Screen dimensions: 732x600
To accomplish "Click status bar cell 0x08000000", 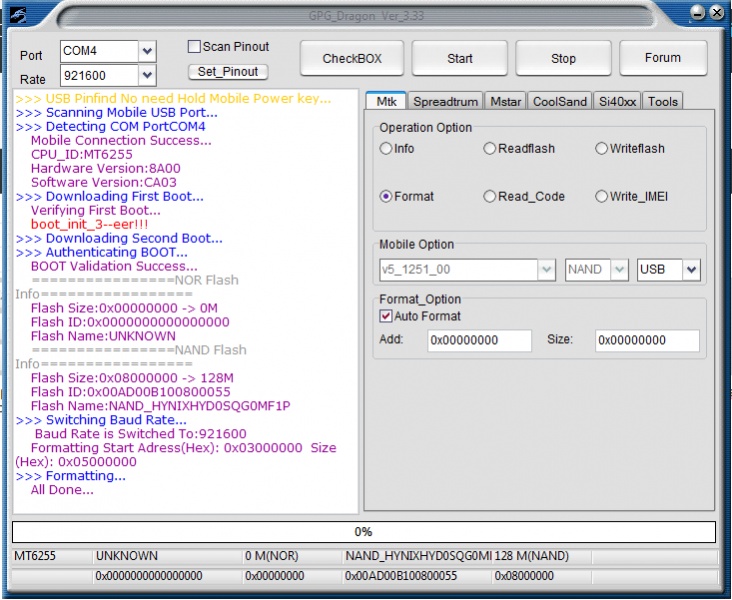I will 542,576.
